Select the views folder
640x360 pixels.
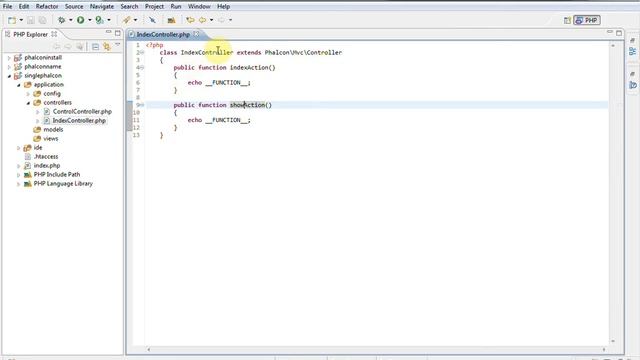point(51,139)
